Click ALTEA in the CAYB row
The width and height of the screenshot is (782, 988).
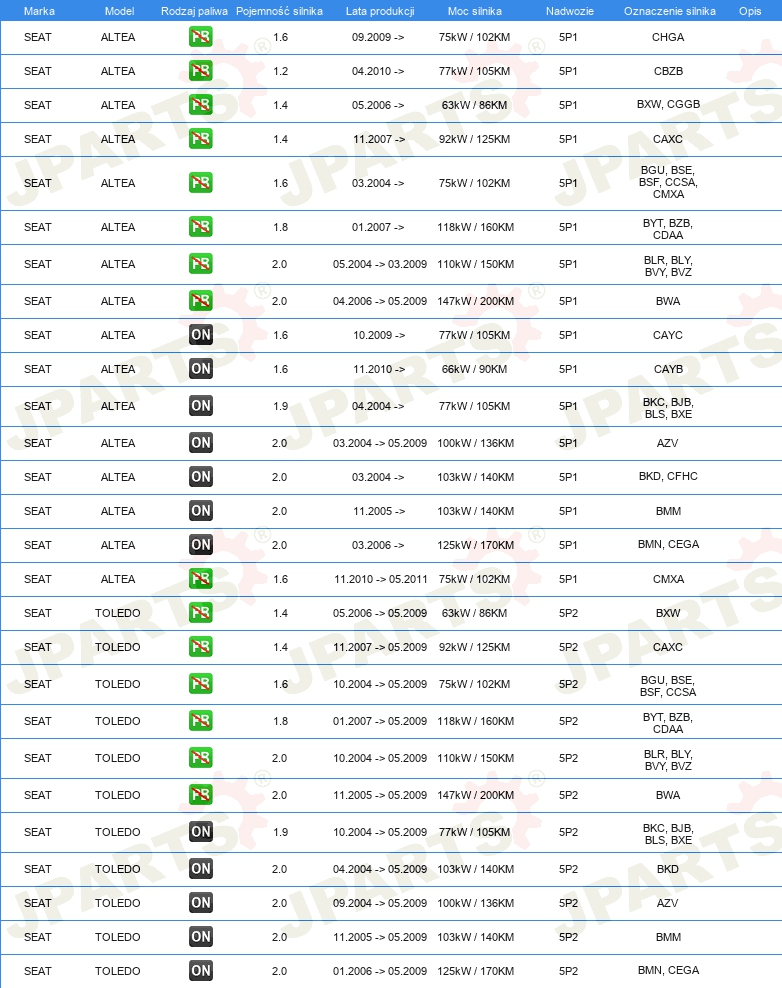pos(118,369)
